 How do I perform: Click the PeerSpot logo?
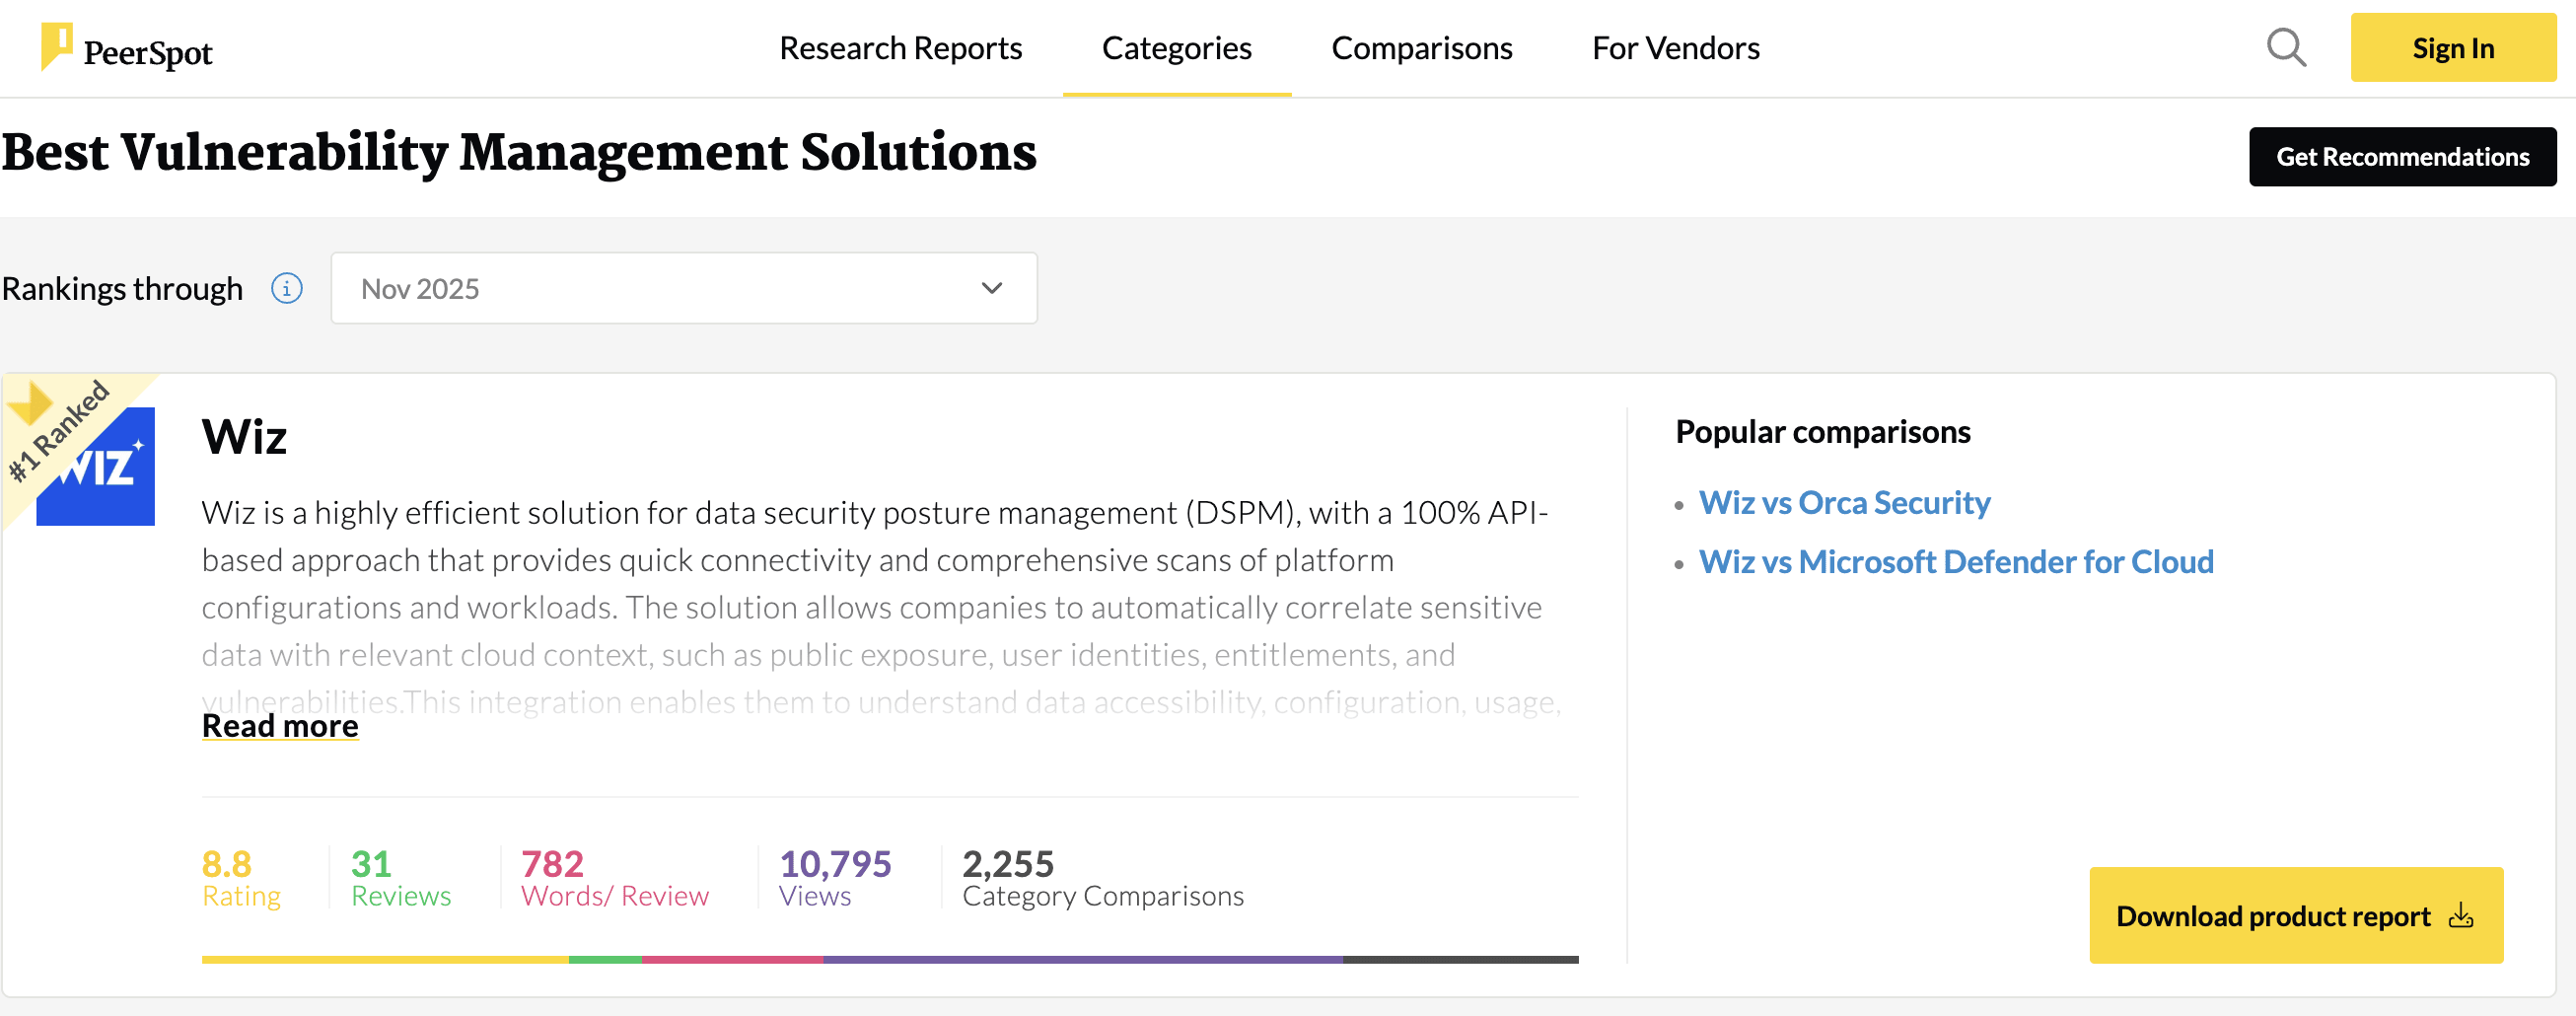click(128, 48)
